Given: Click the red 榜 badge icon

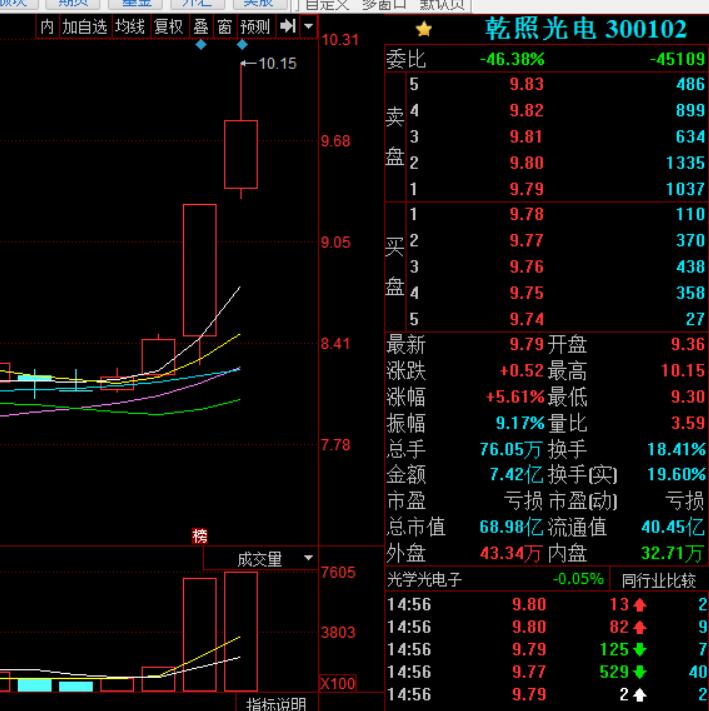Looking at the screenshot, I should (199, 537).
